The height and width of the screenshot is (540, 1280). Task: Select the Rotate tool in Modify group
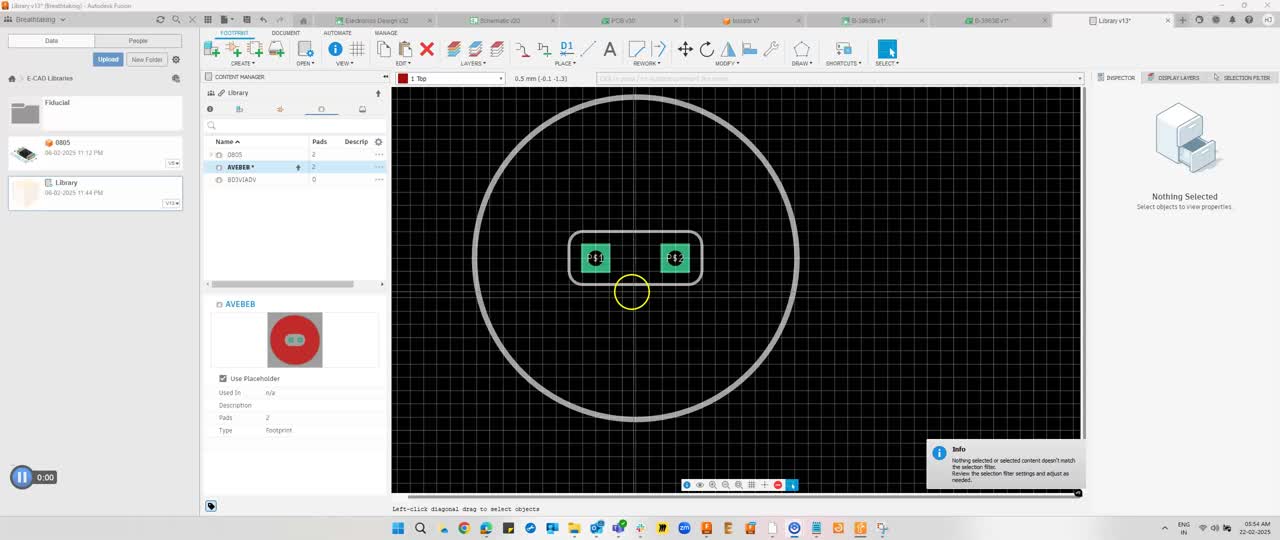(x=707, y=49)
